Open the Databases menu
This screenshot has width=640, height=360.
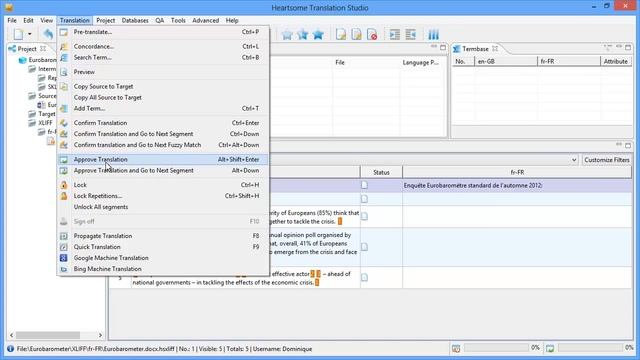(x=135, y=20)
